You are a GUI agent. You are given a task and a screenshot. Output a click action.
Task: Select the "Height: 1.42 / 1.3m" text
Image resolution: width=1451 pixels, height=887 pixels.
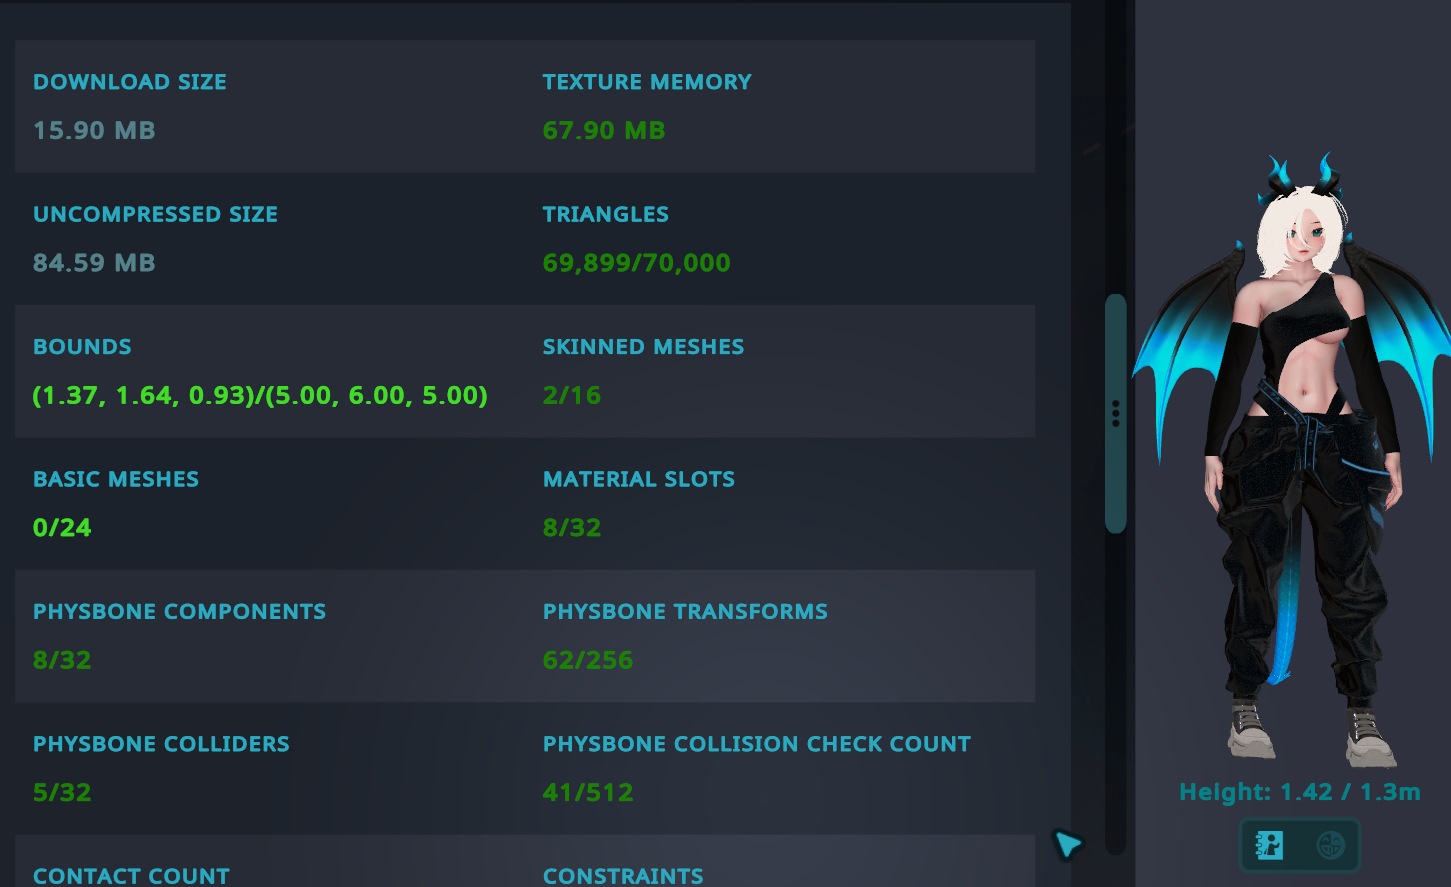1300,792
